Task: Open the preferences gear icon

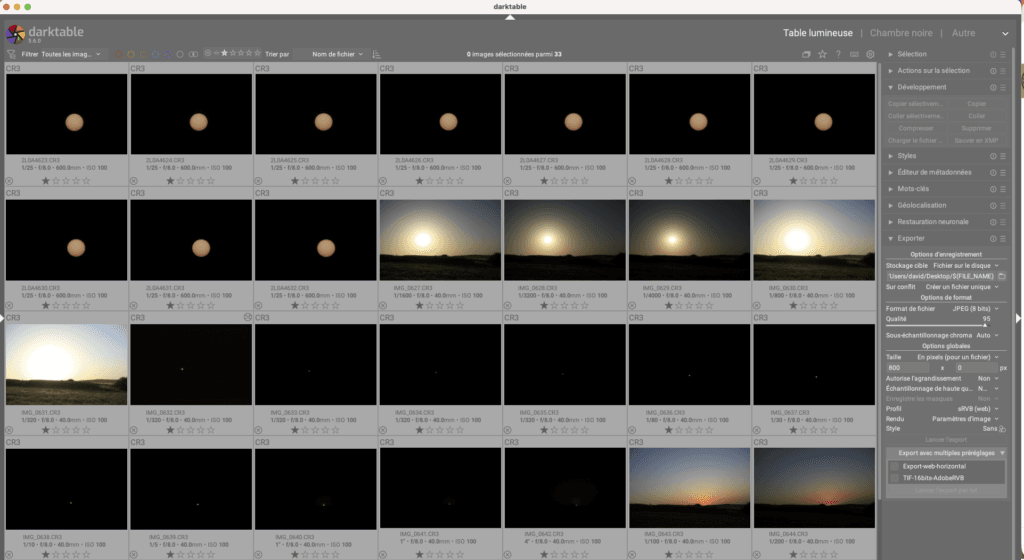Action: pos(870,54)
